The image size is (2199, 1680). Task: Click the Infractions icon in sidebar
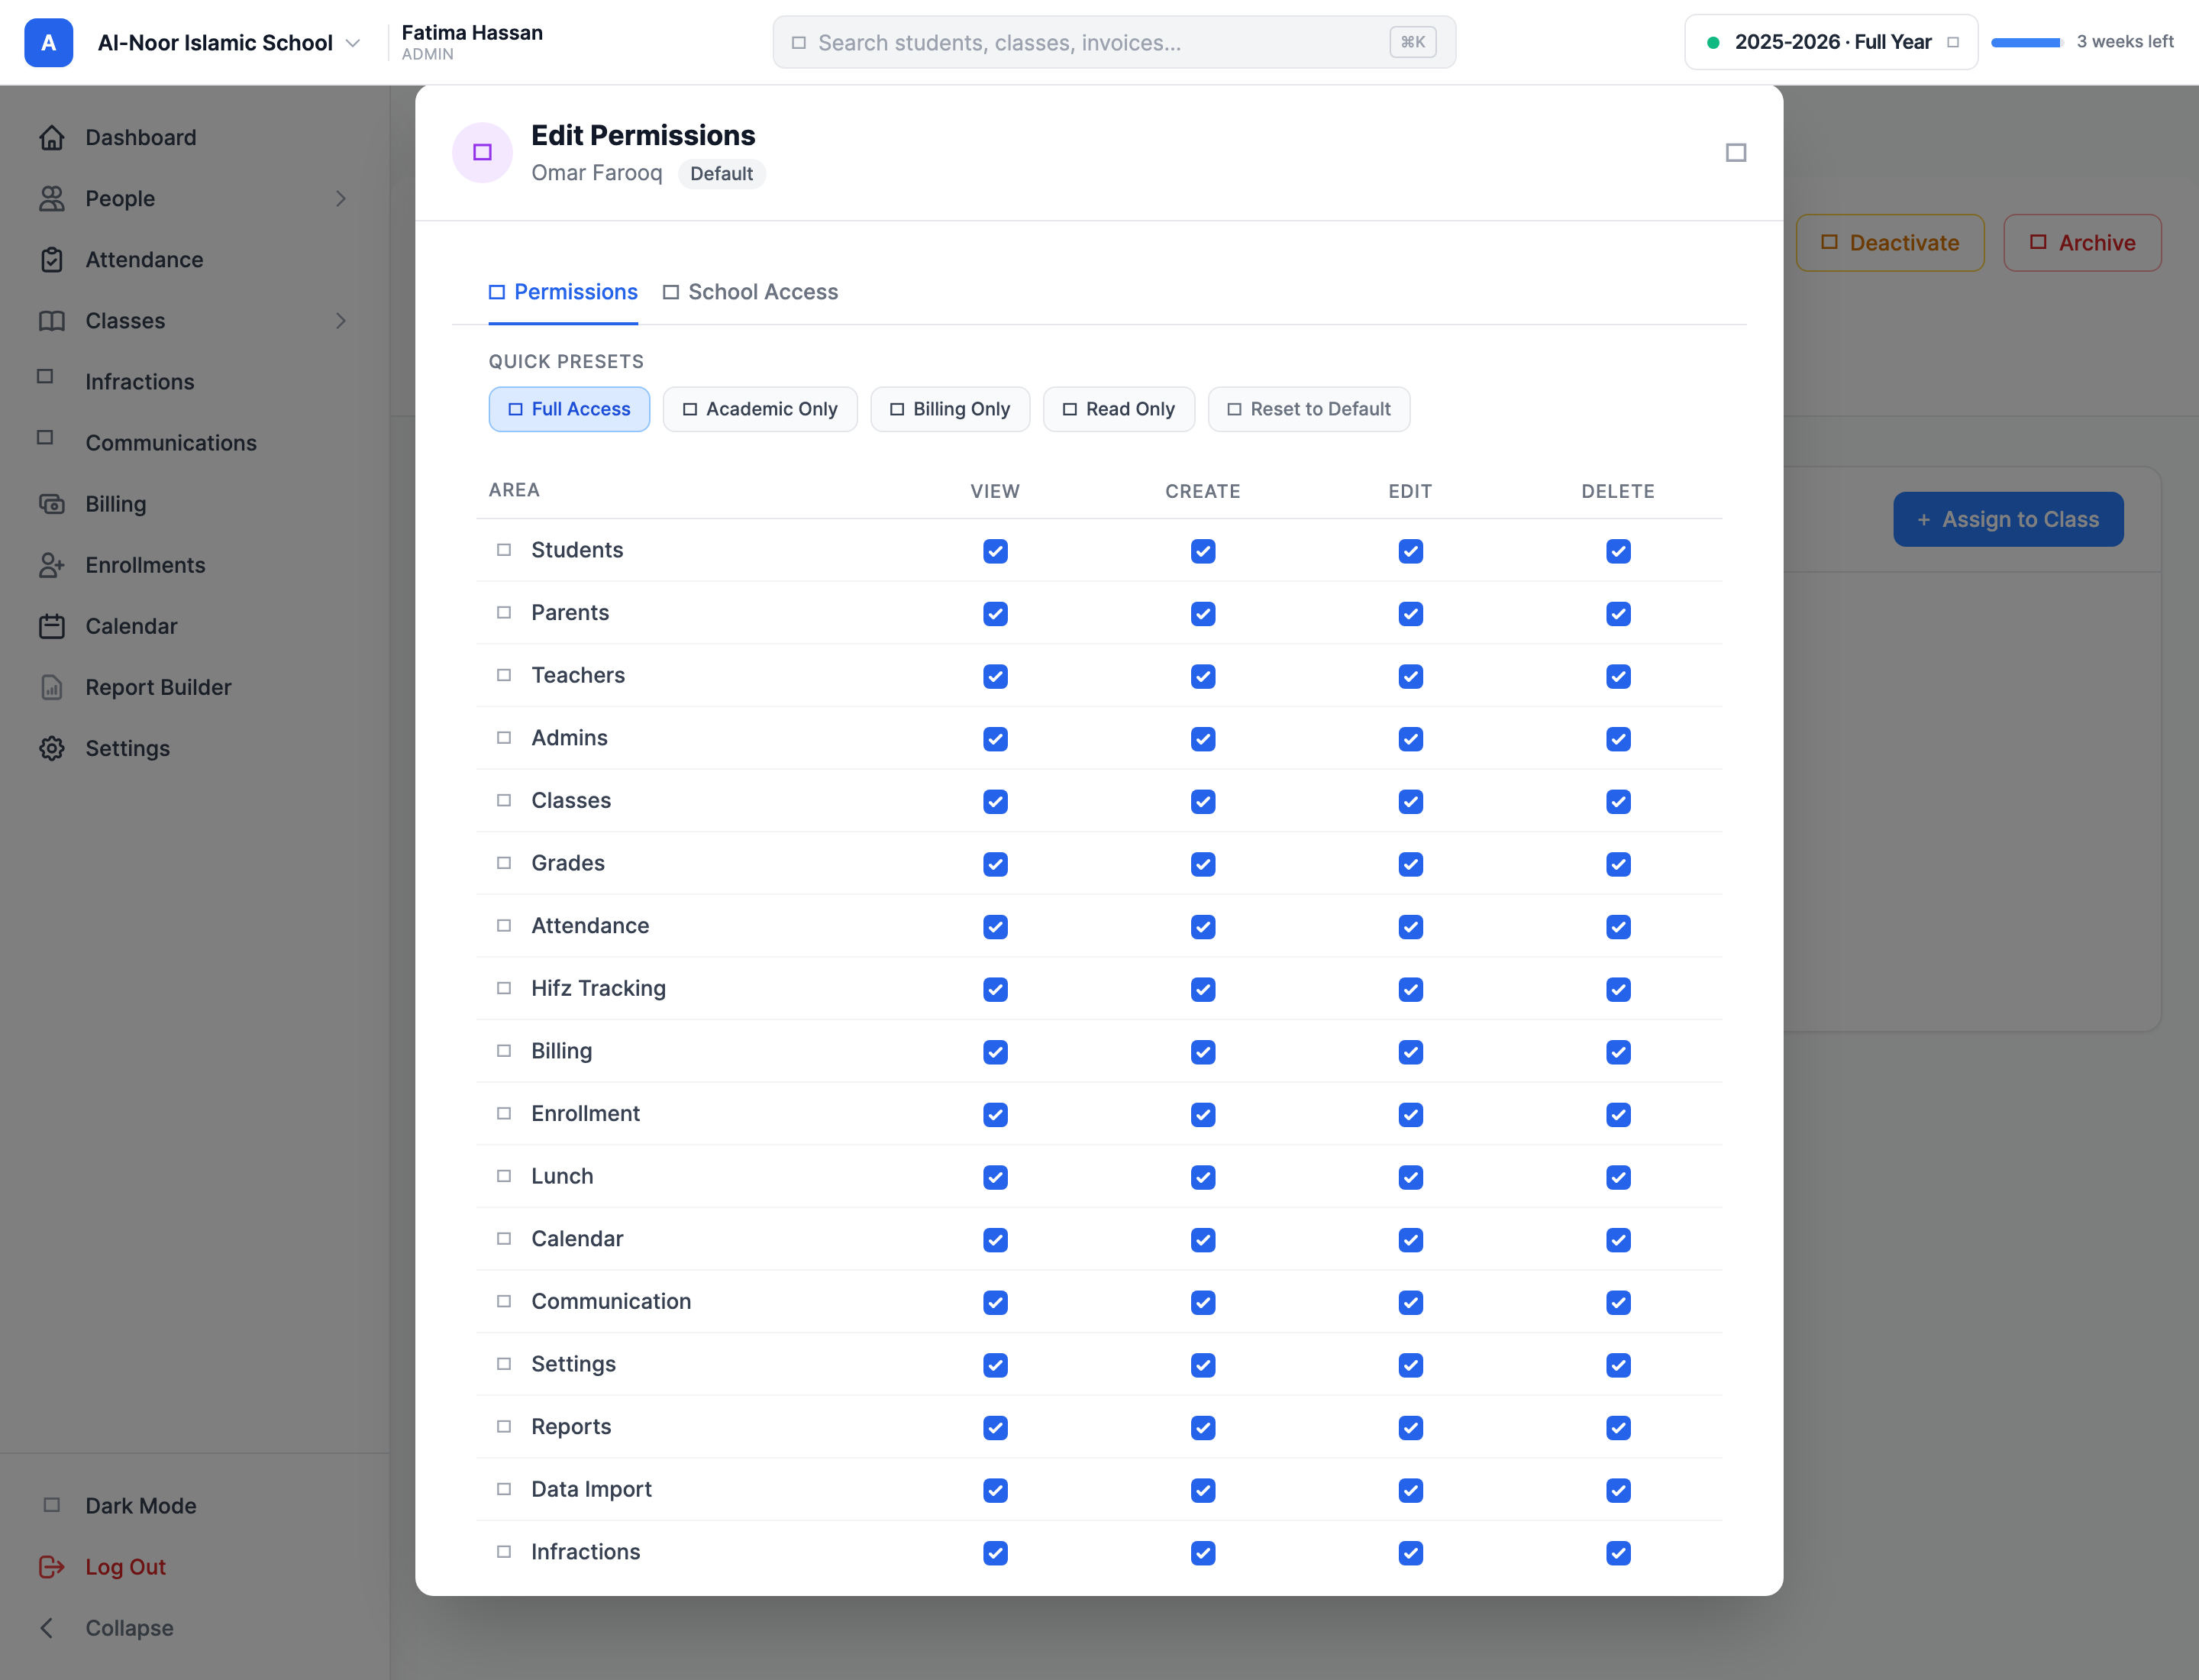pyautogui.click(x=45, y=377)
